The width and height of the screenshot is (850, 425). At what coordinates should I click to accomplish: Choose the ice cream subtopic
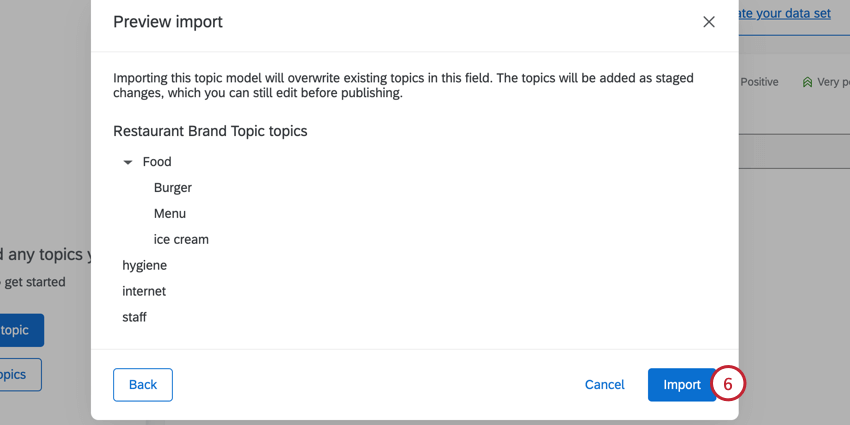[181, 240]
